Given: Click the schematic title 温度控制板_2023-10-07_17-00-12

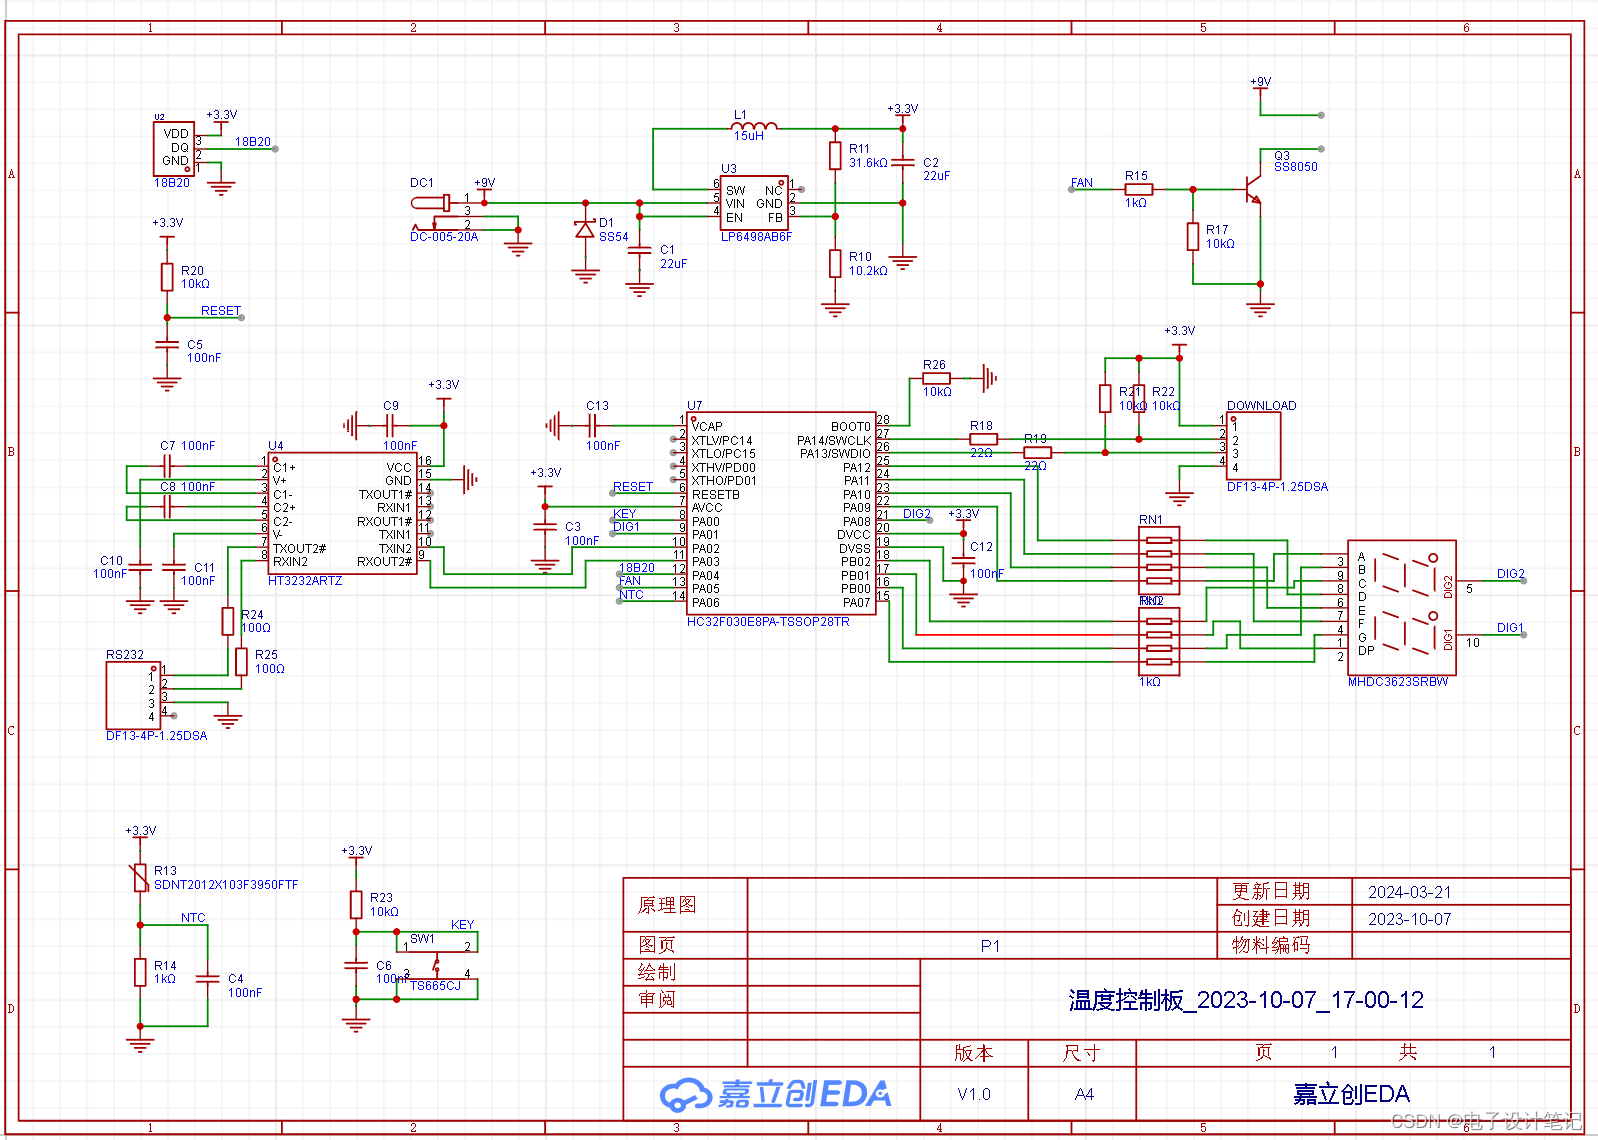Looking at the screenshot, I should coord(1246,1000).
